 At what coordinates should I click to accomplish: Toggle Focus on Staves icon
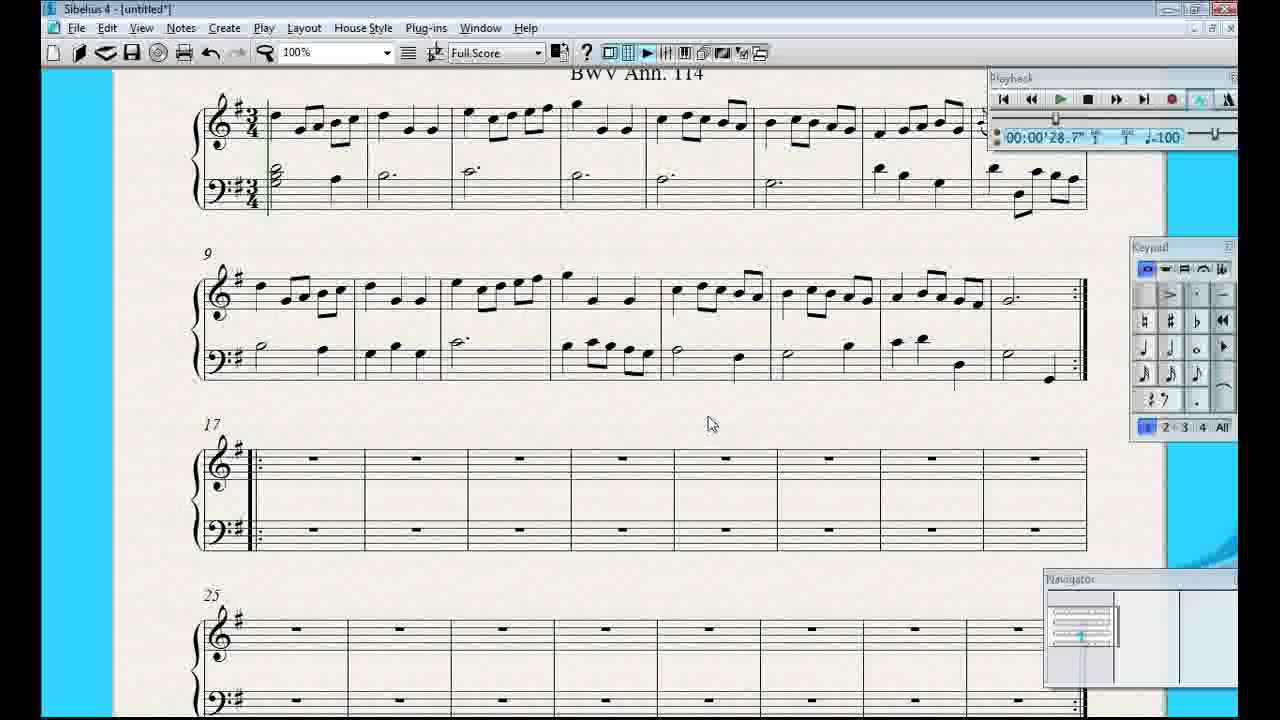point(408,53)
